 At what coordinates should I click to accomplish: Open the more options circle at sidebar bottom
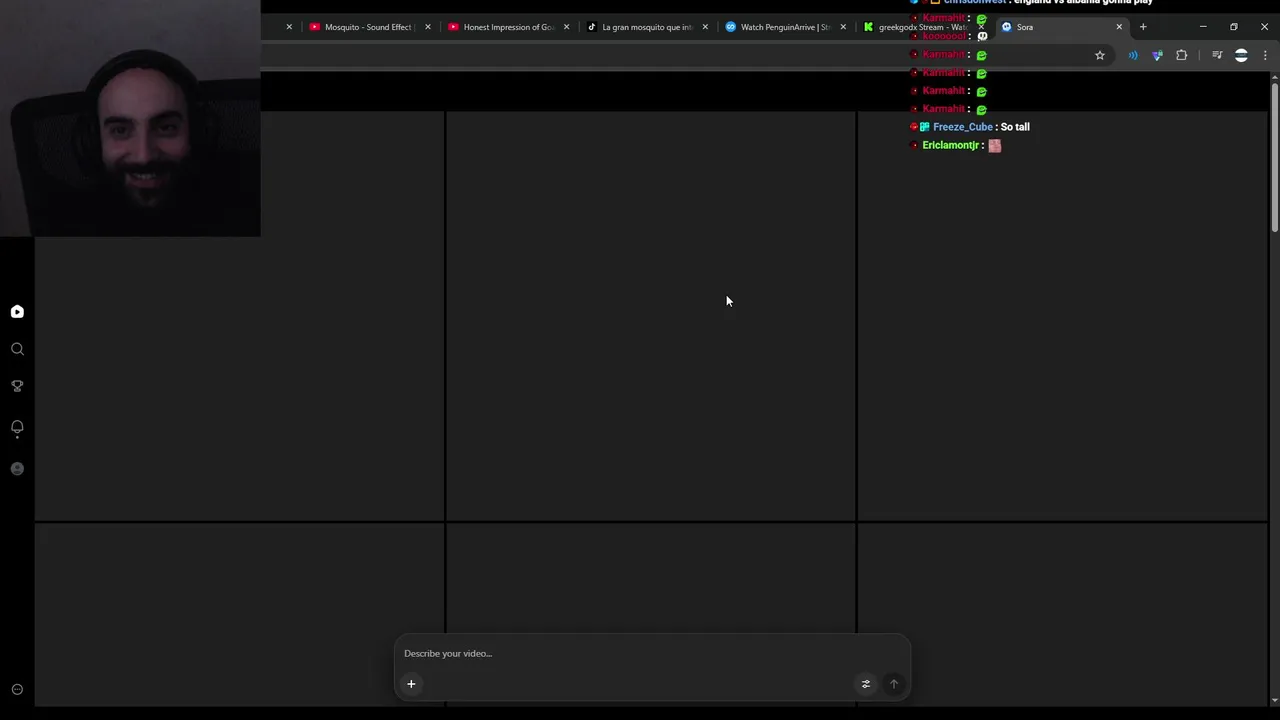(x=17, y=690)
